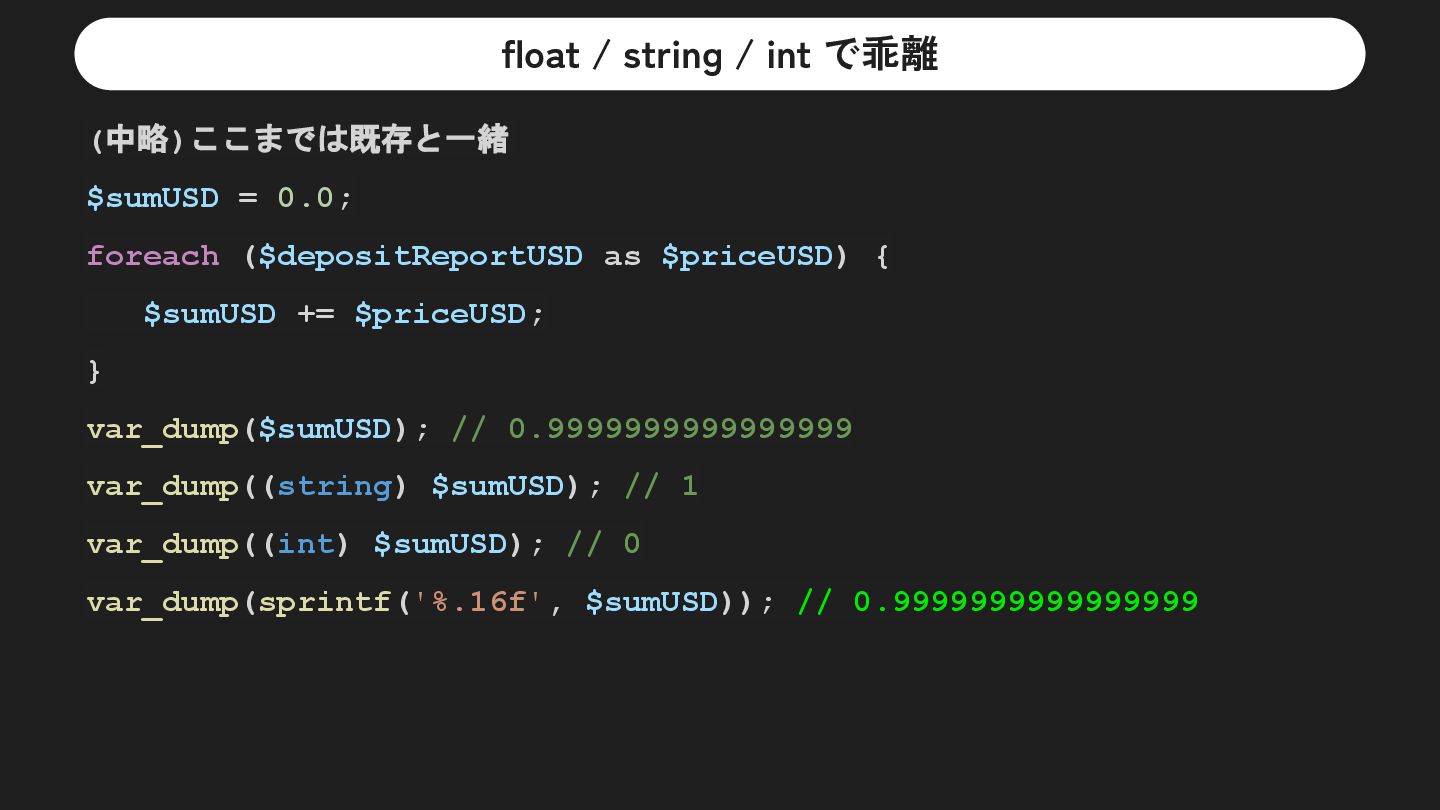This screenshot has height=810, width=1440.
Task: Click the closing curly brace line
Action: 95,371
